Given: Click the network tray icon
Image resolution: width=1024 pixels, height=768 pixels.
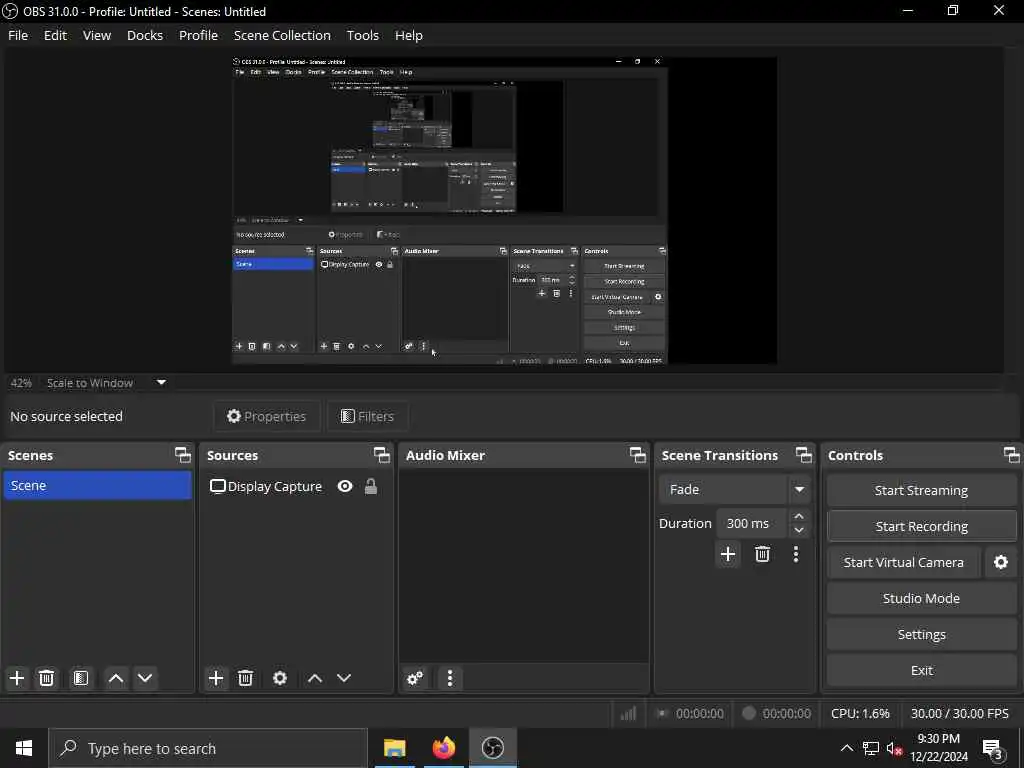Looking at the screenshot, I should (871, 748).
